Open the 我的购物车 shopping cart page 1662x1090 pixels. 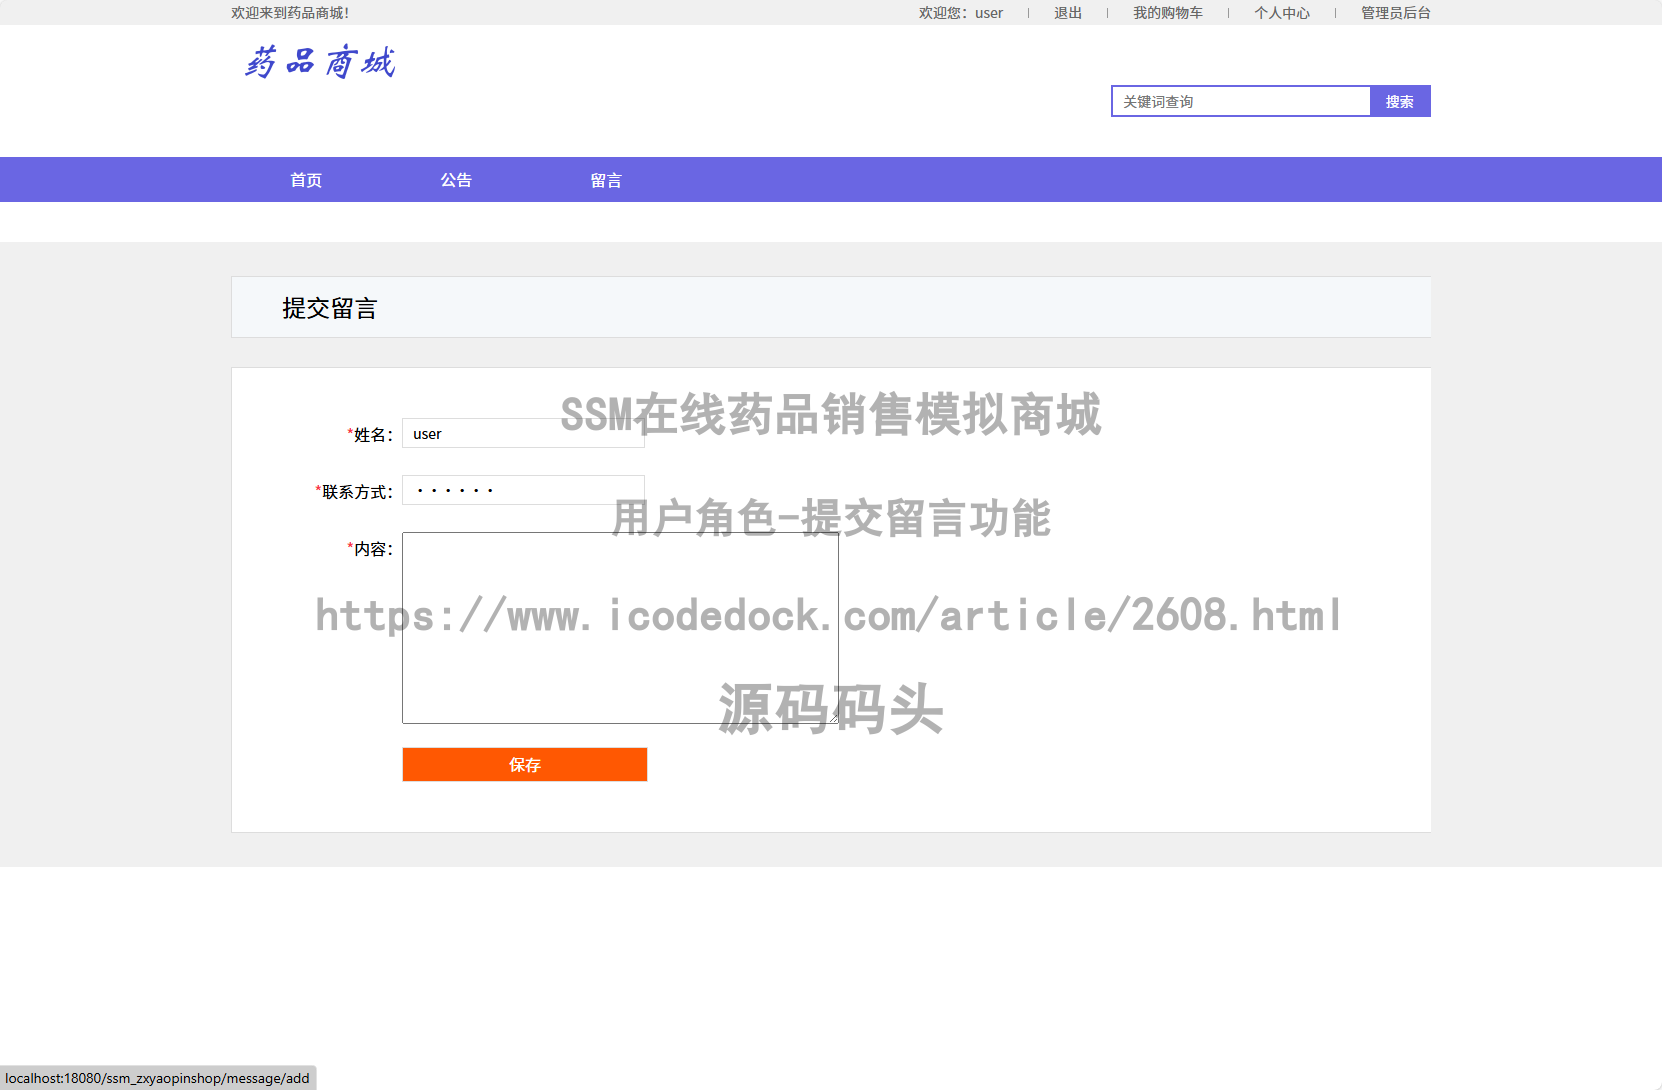1168,12
